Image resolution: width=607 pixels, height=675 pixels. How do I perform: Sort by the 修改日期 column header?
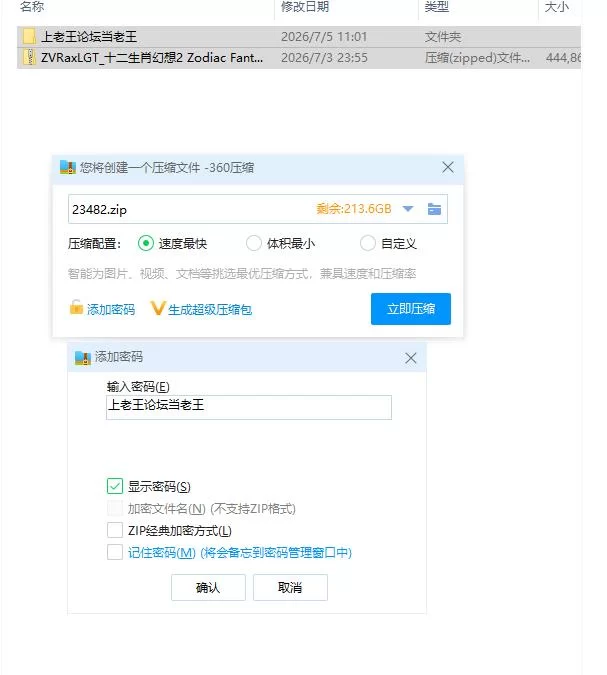tap(305, 7)
